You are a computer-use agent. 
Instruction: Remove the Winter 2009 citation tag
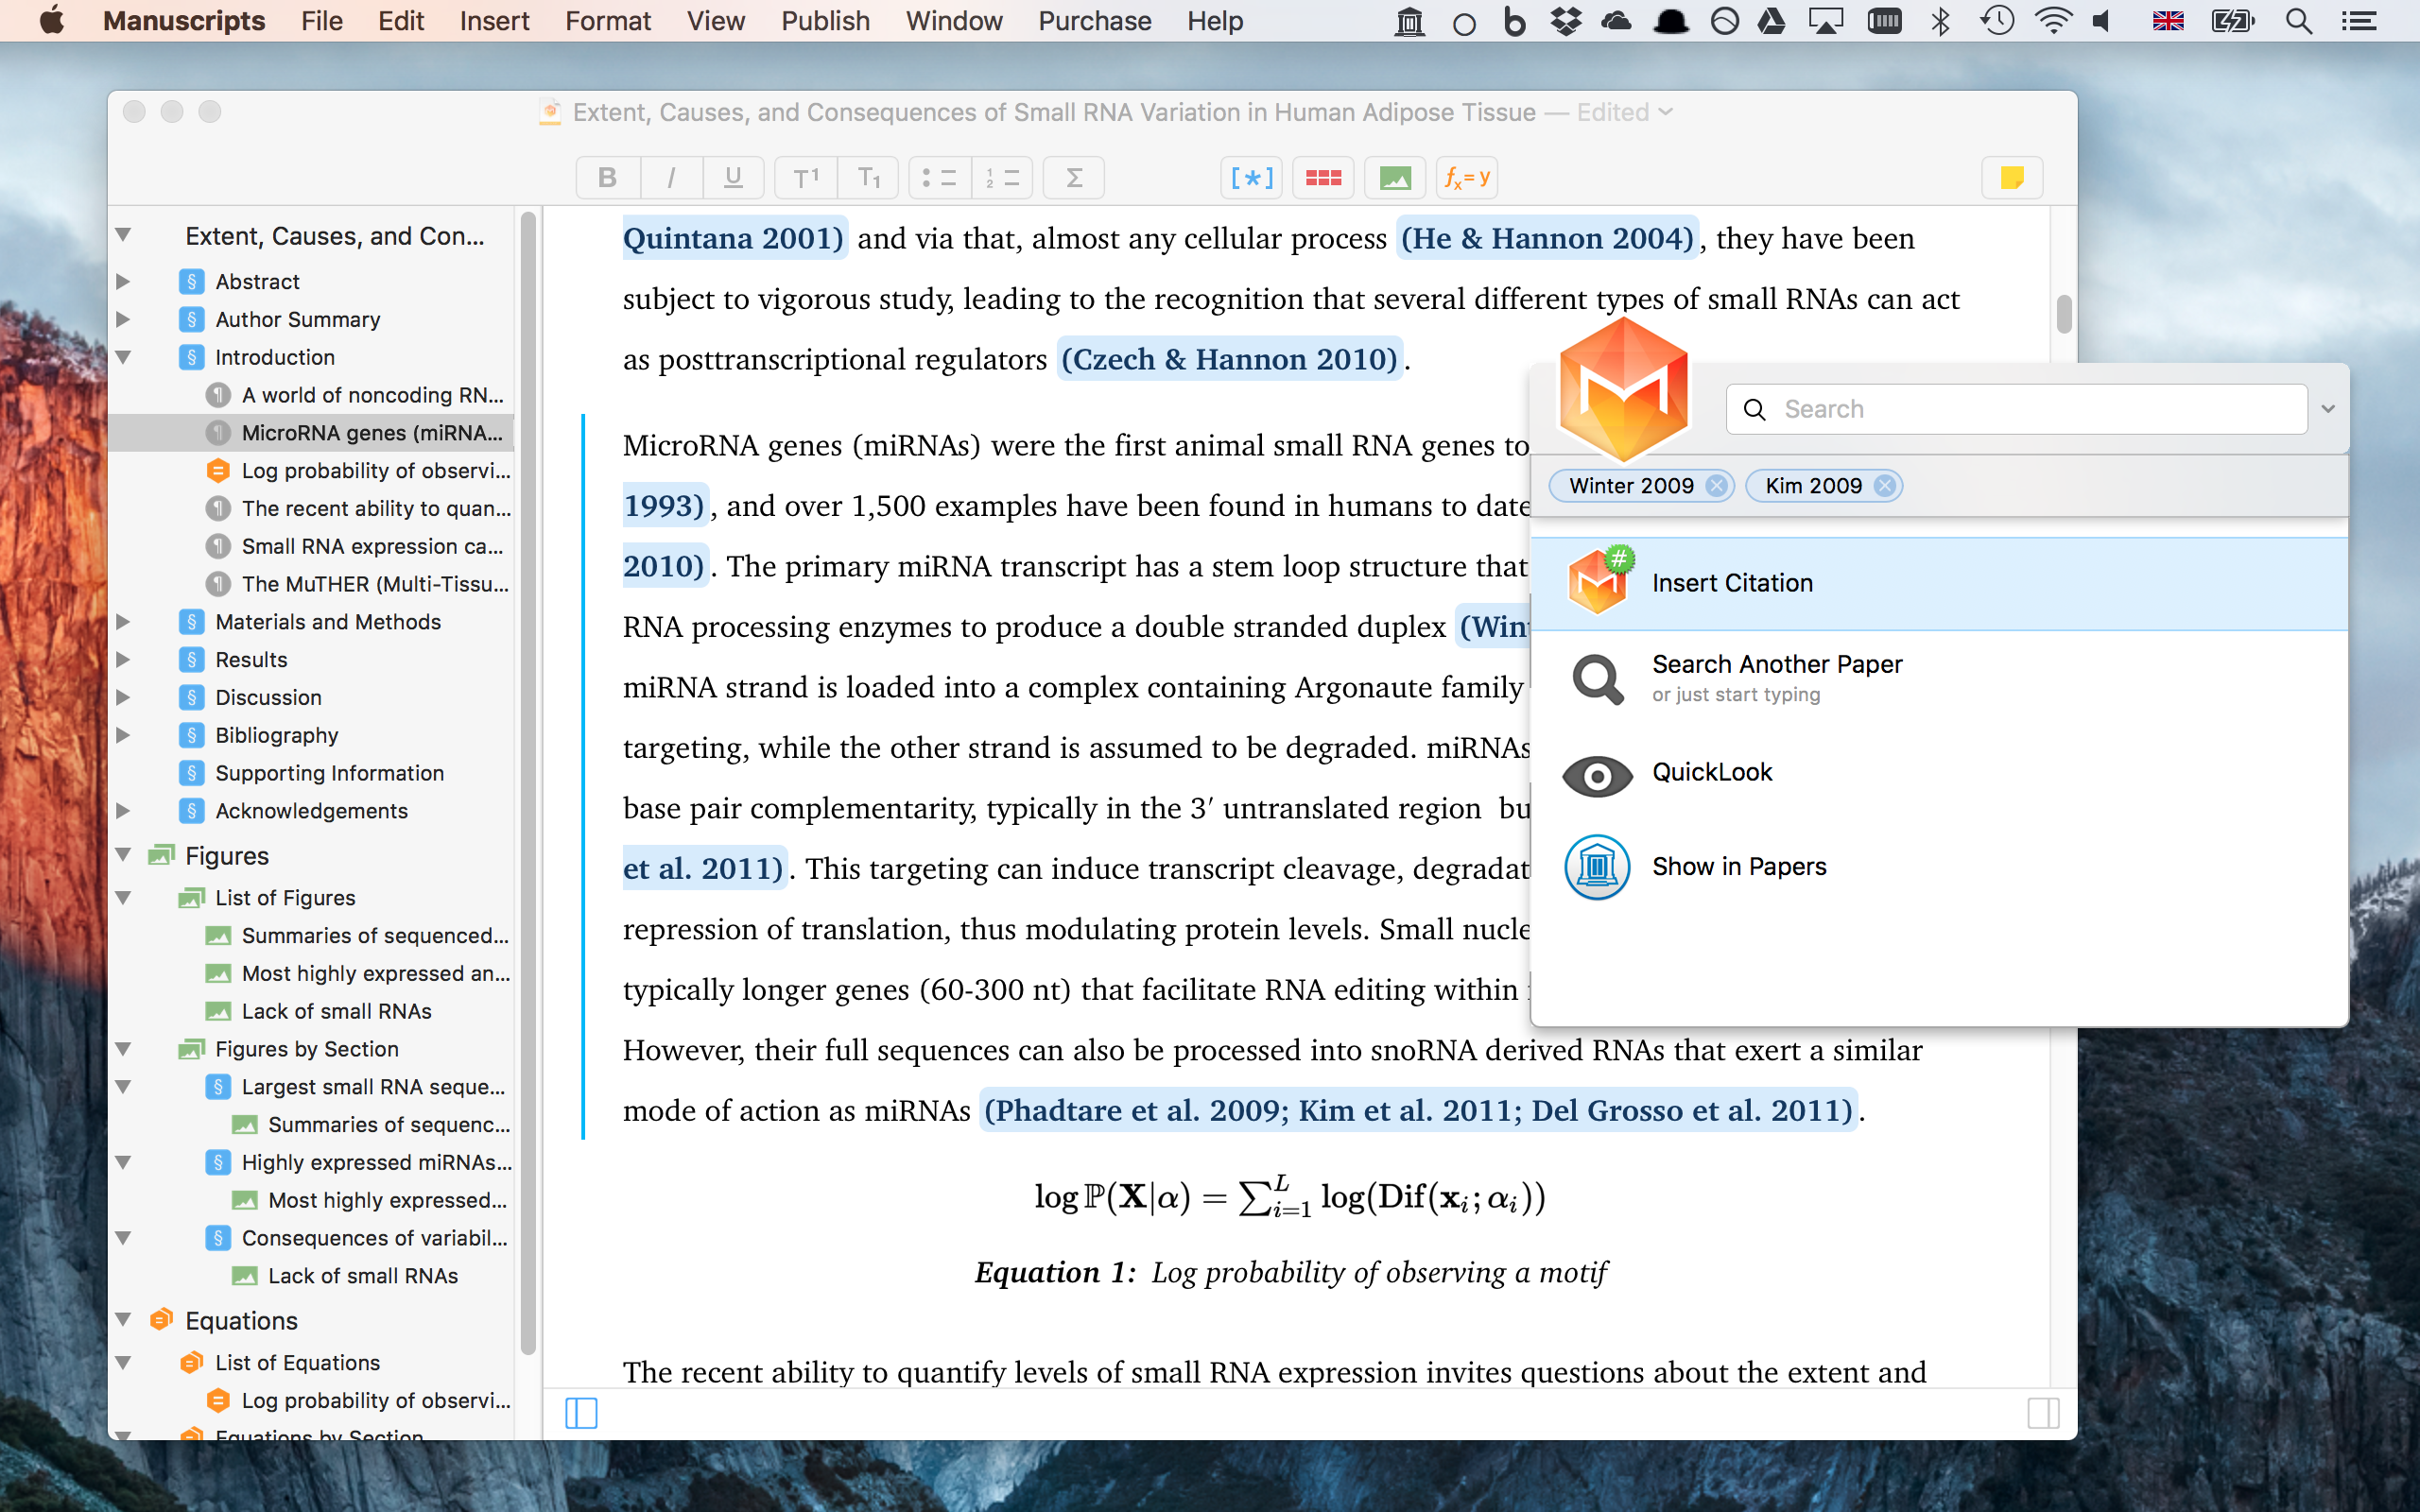tap(1717, 486)
